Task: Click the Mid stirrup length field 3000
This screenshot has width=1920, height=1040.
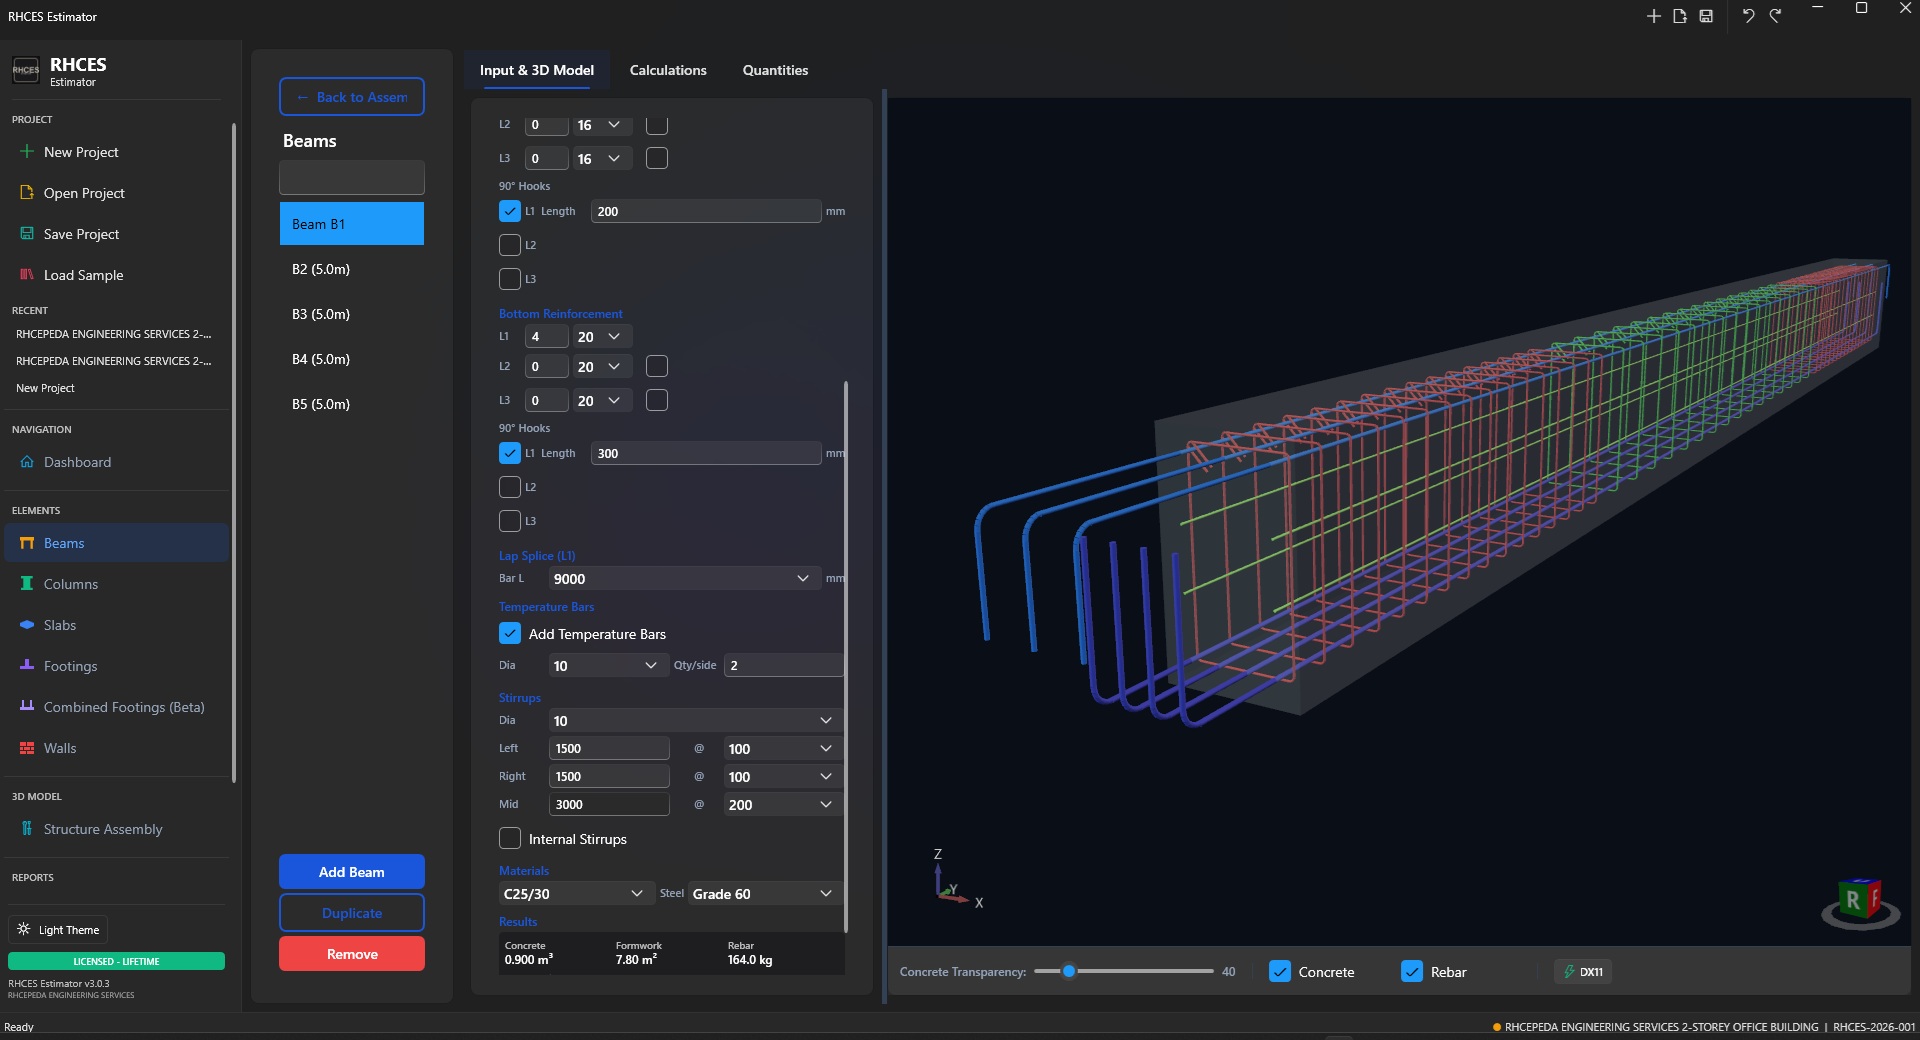Action: 609,804
